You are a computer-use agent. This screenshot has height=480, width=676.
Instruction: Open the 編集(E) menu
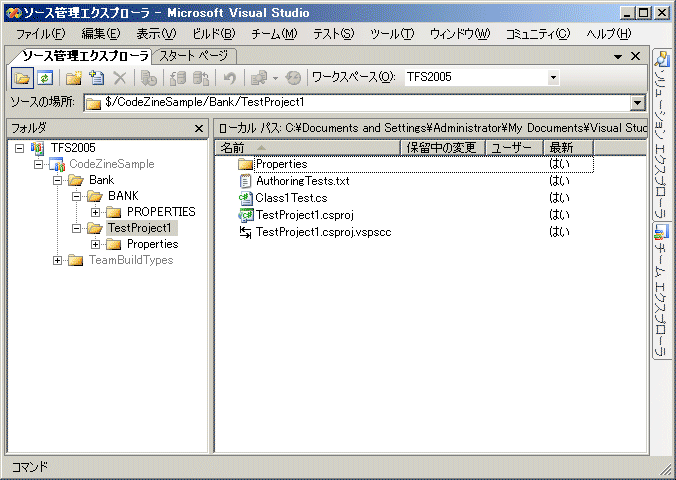[101, 33]
